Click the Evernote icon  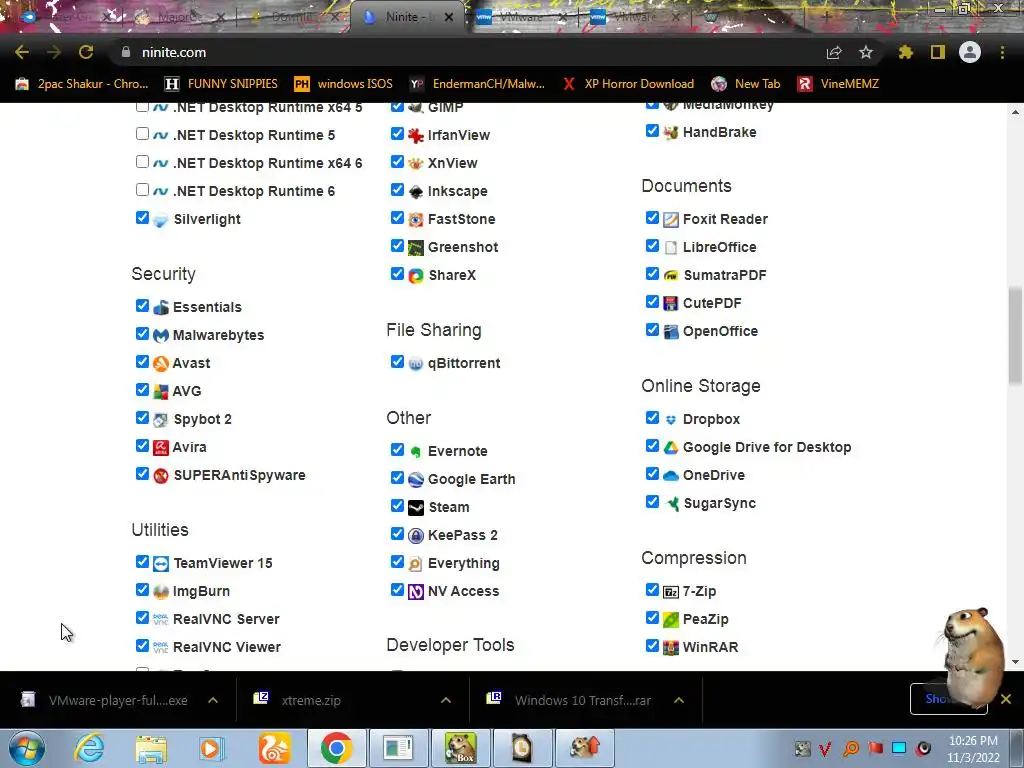415,452
